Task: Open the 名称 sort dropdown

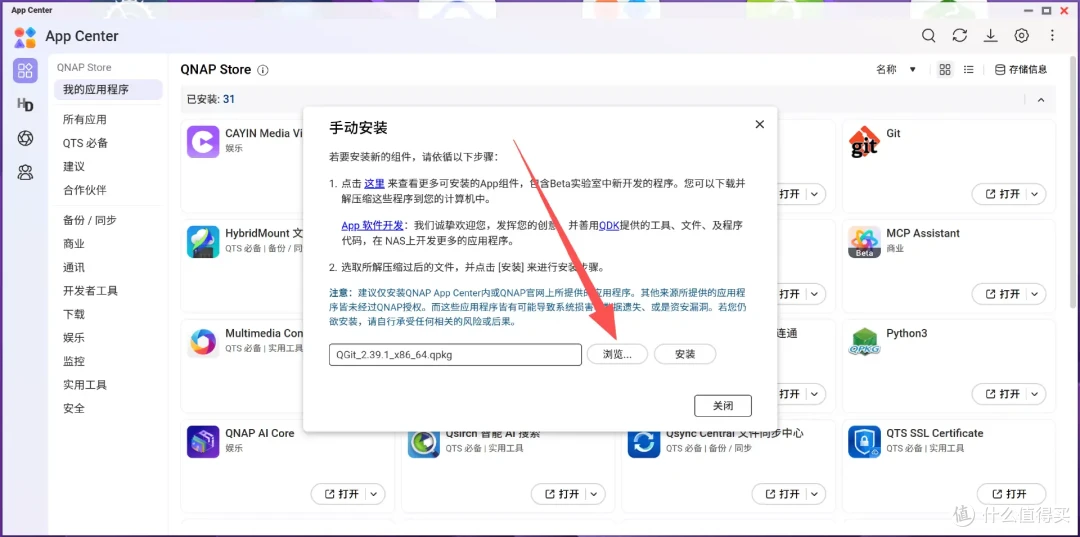Action: tap(896, 70)
